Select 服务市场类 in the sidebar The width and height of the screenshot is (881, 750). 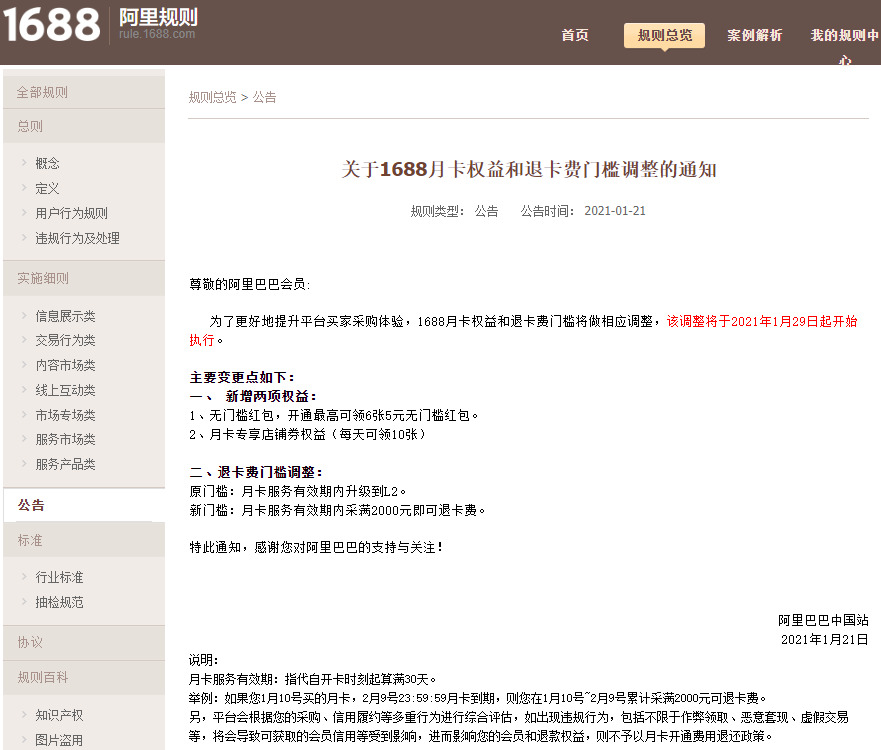pos(65,439)
